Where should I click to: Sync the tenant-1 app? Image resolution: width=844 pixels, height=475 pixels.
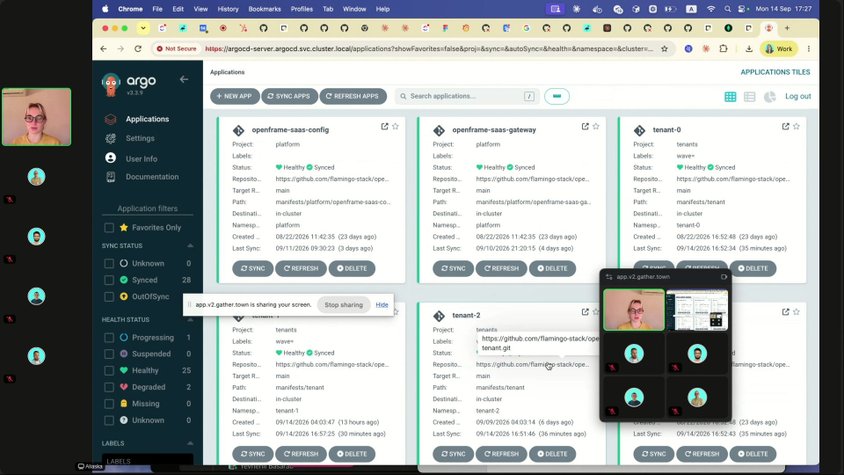[253, 454]
